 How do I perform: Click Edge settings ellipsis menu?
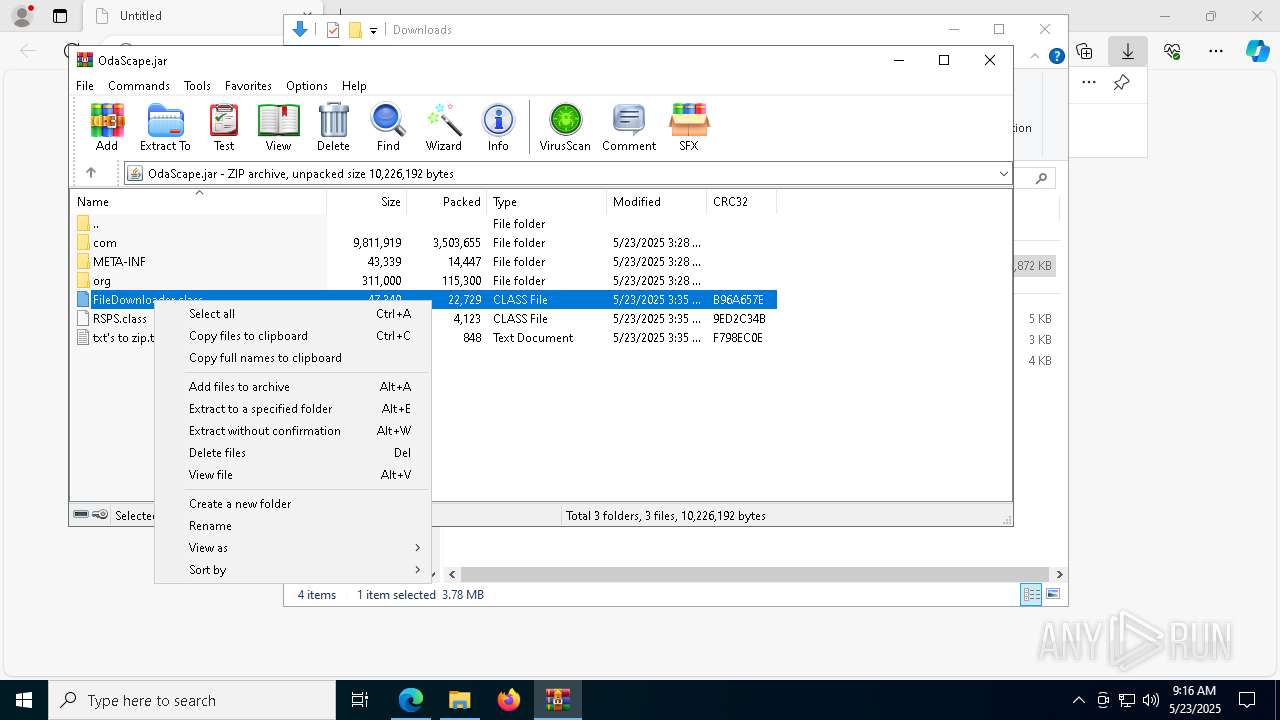point(1216,51)
